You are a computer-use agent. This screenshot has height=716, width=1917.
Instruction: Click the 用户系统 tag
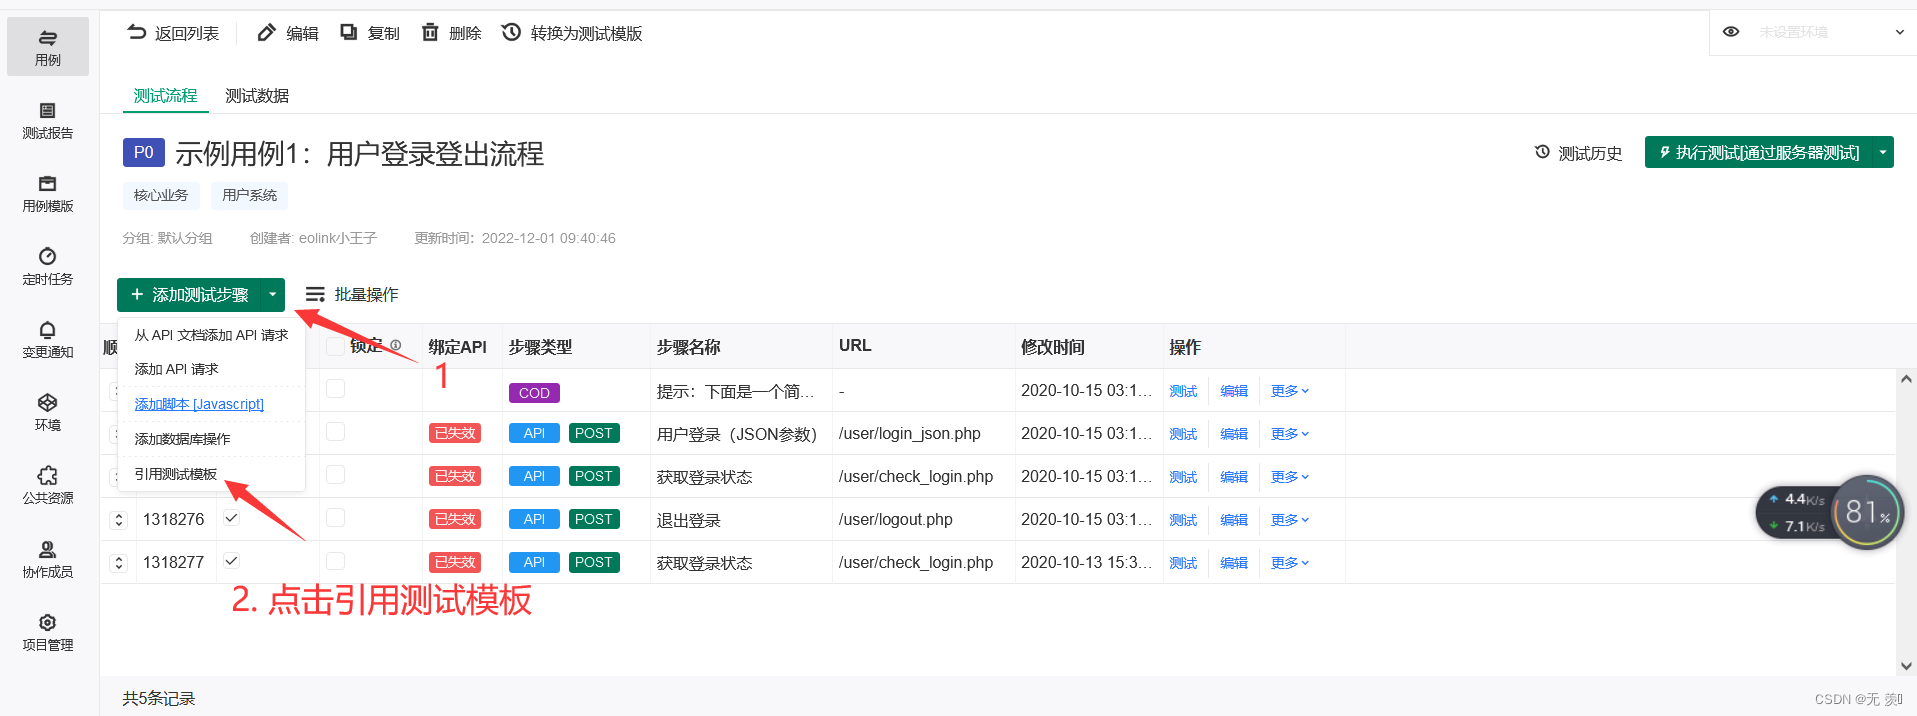[249, 195]
